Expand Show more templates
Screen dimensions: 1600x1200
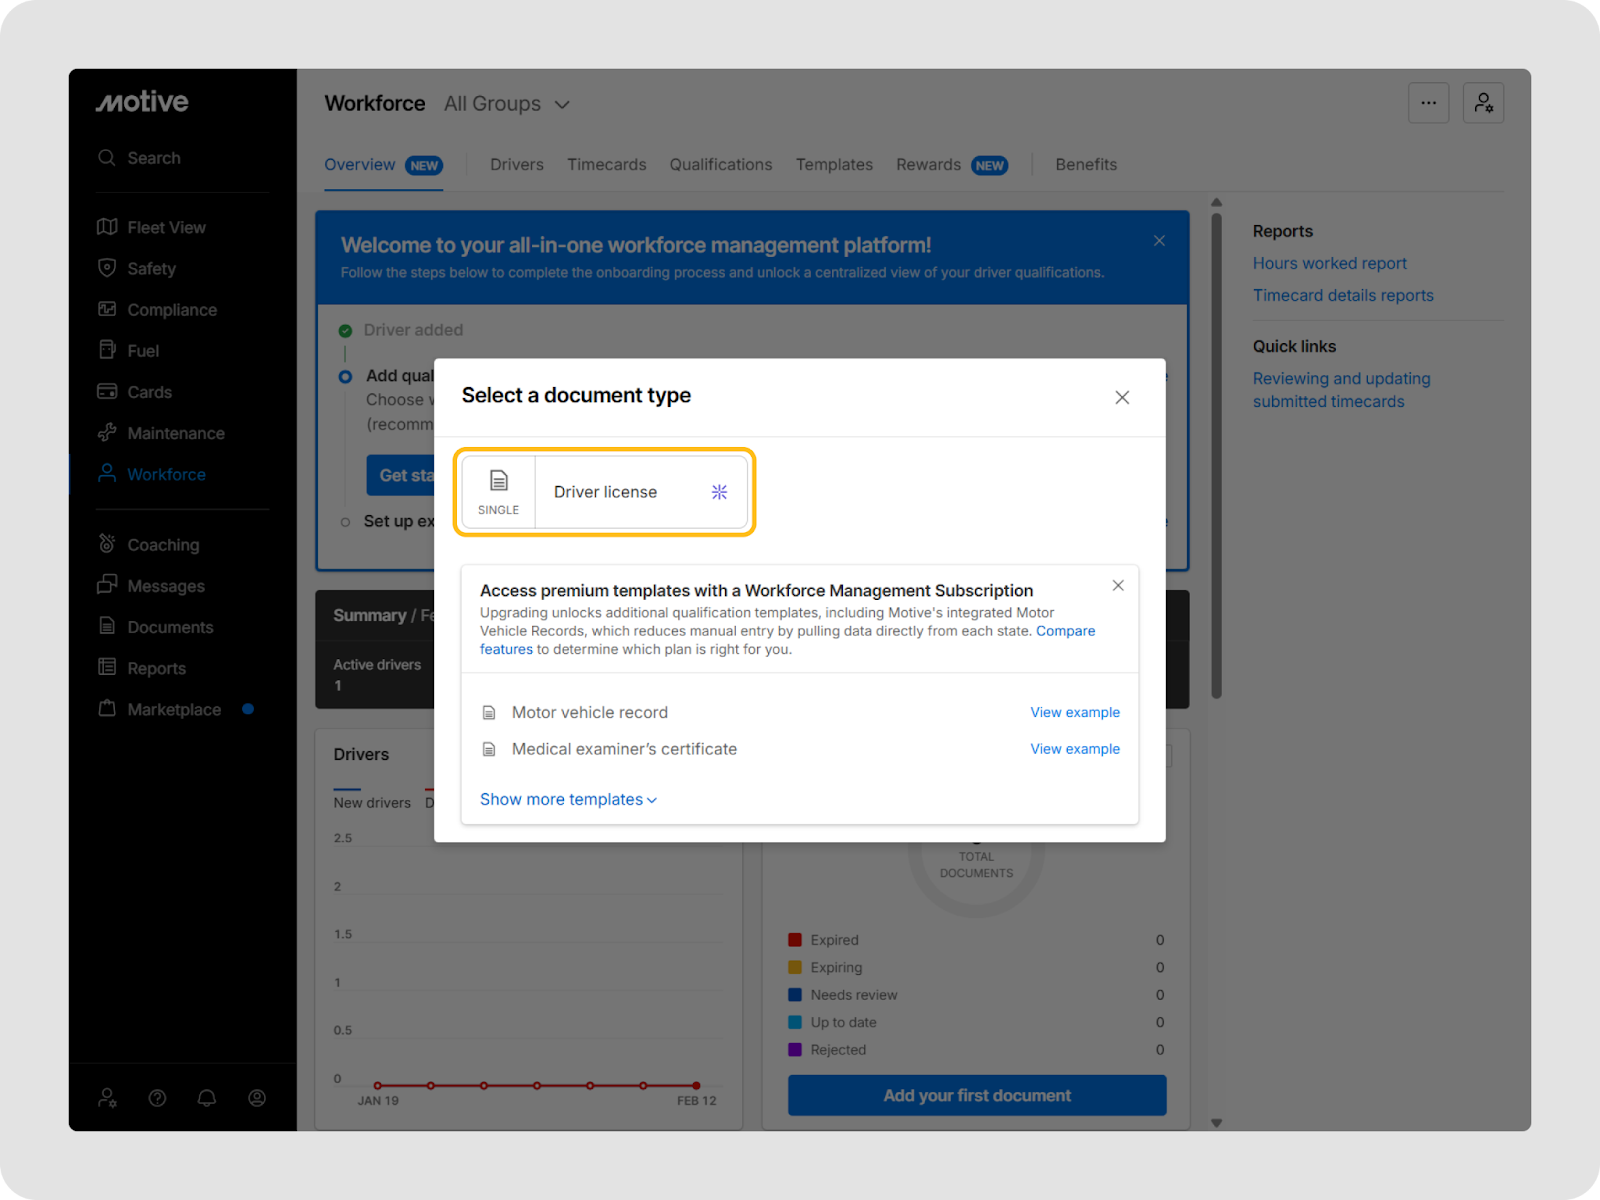[x=568, y=800]
